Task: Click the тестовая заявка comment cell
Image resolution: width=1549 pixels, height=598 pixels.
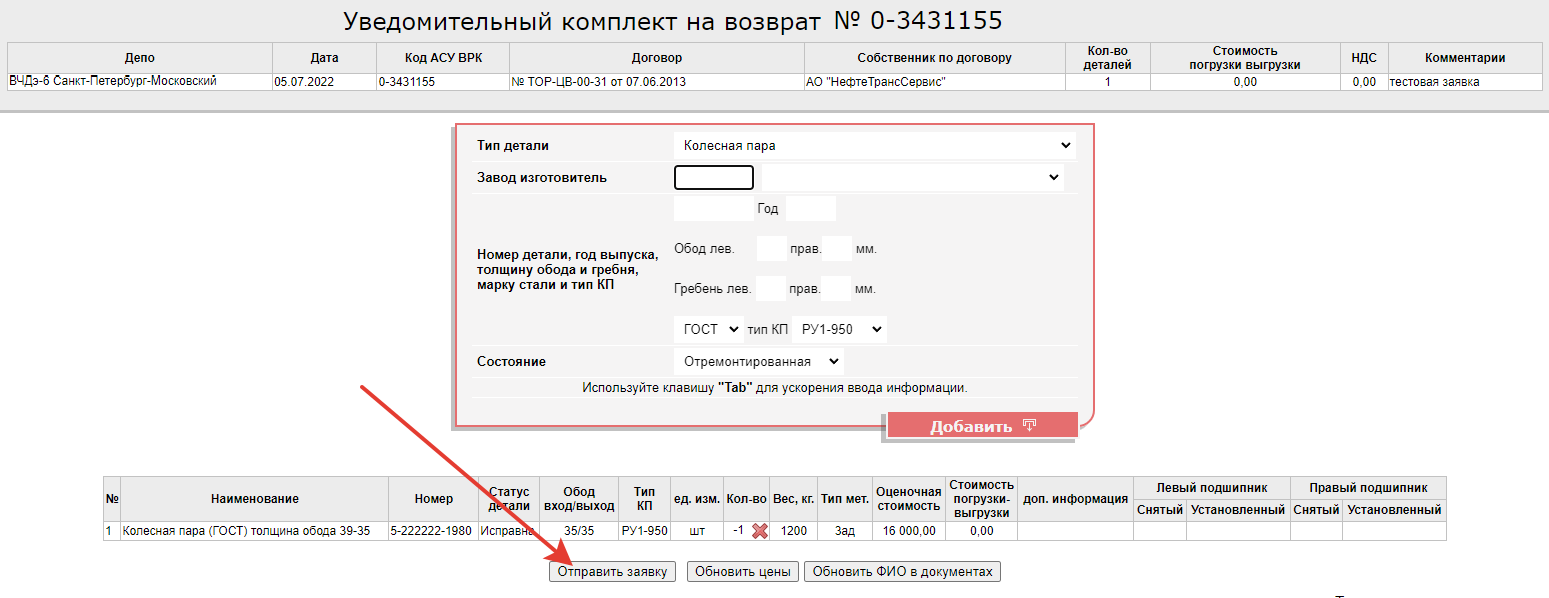Action: 1464,82
